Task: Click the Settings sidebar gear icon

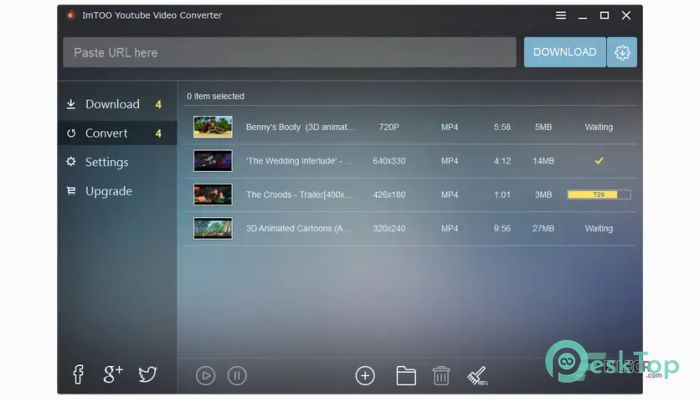Action: [x=71, y=162]
